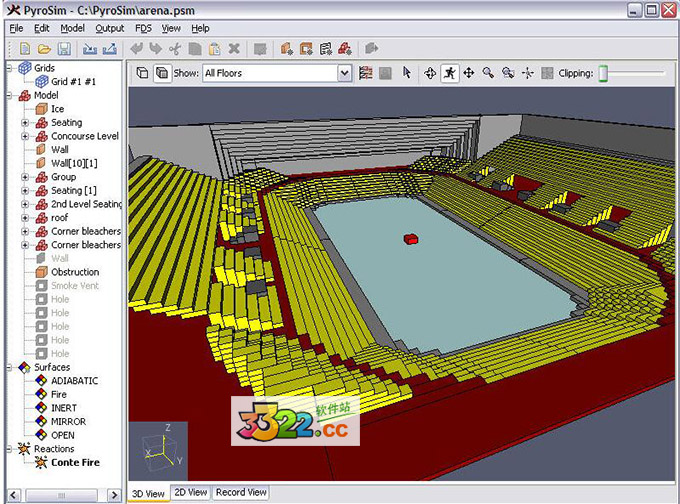The width and height of the screenshot is (680, 504).
Task: Expand the Seating [1] node
Action: click(25, 190)
